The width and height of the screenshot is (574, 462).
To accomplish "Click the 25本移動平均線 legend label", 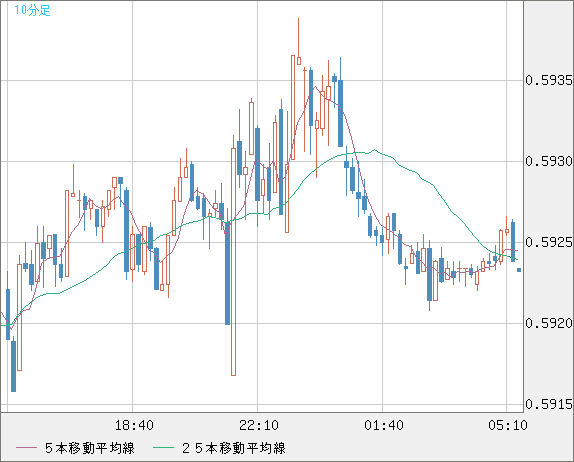I will (234, 448).
